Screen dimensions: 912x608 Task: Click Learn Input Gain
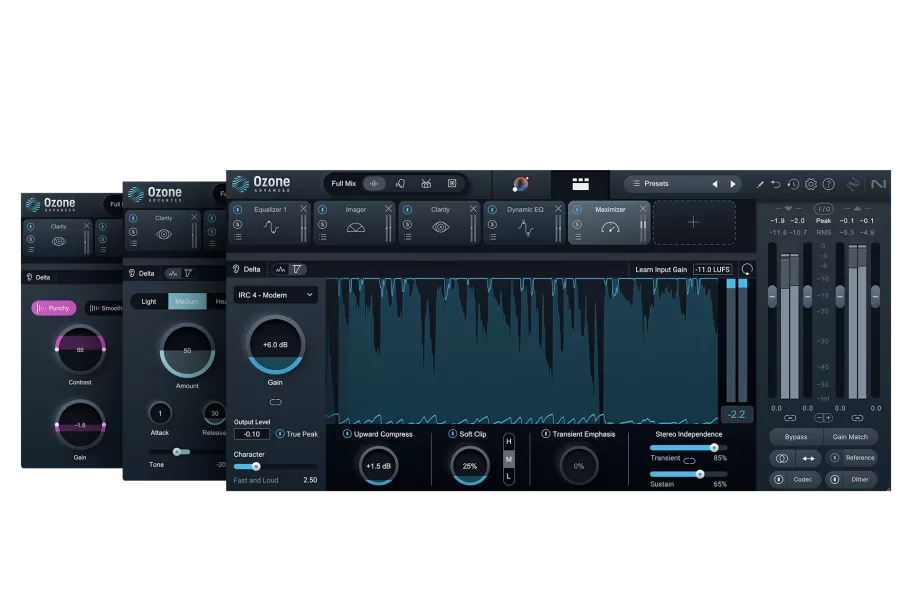point(661,270)
